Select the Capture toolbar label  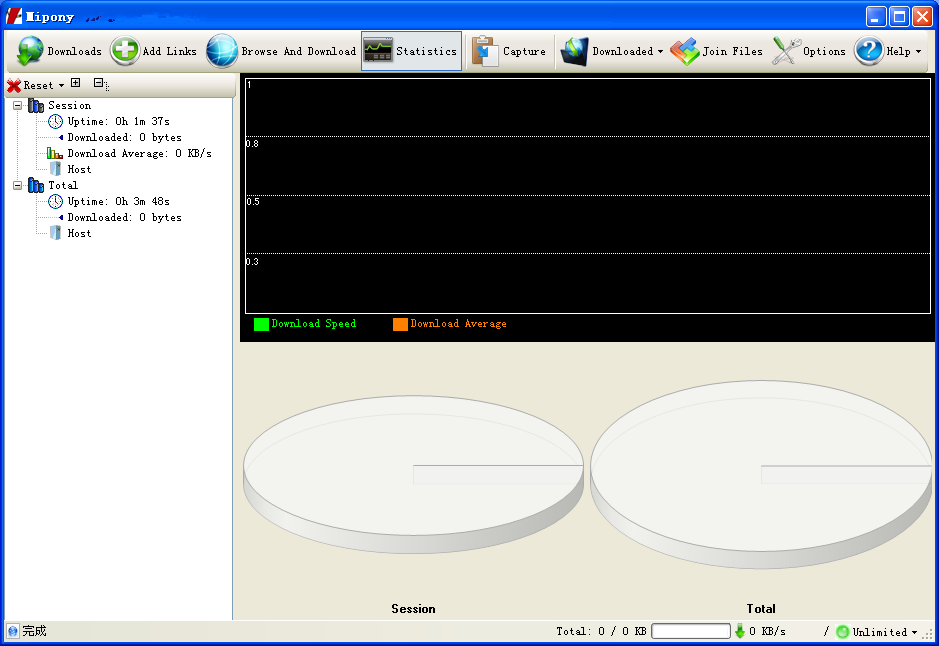525,51
